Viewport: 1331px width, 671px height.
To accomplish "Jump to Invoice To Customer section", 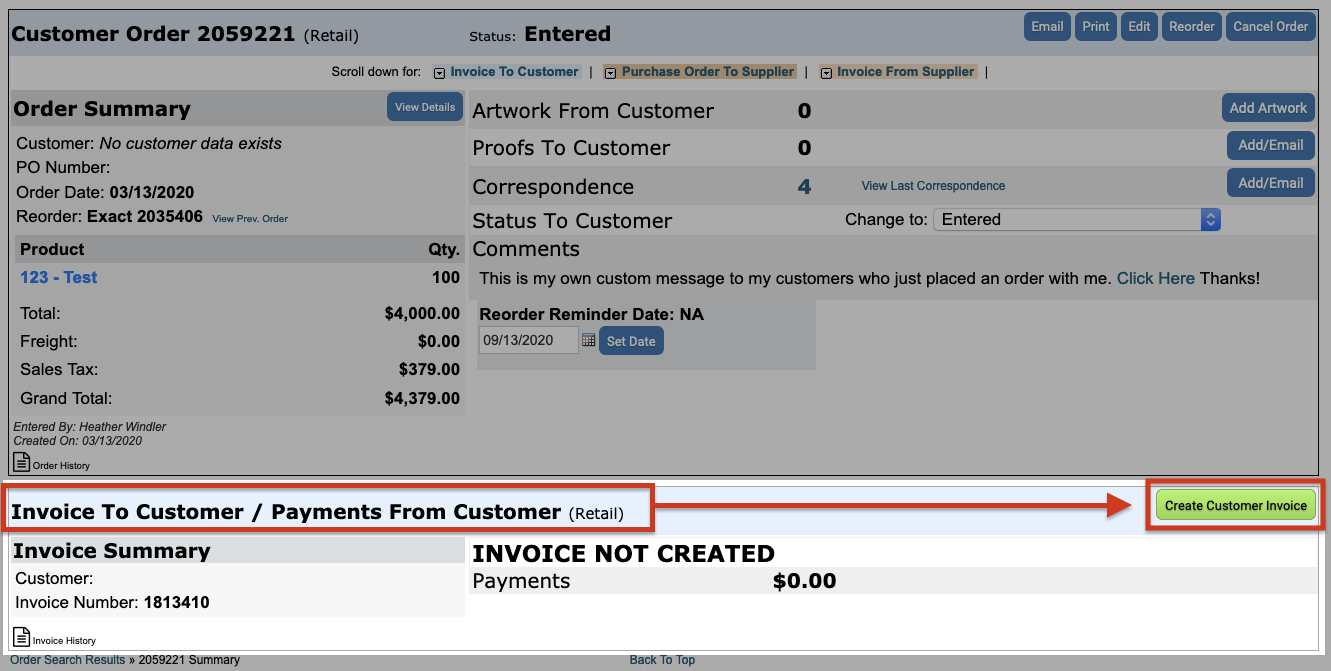I will [x=514, y=72].
